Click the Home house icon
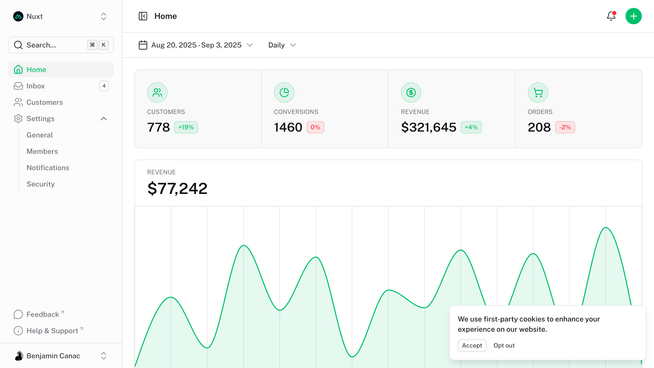The image size is (654, 368). click(x=18, y=70)
